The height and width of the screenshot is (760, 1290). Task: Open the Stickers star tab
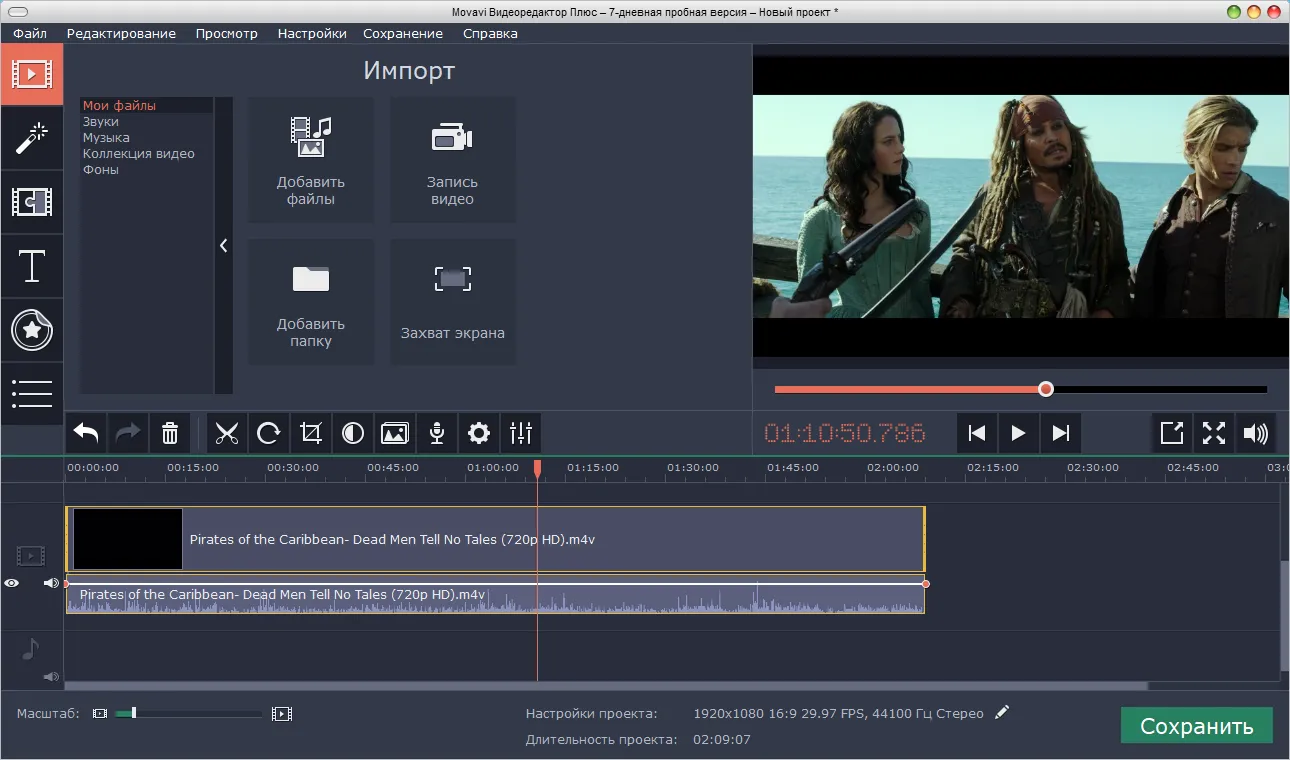click(x=32, y=330)
